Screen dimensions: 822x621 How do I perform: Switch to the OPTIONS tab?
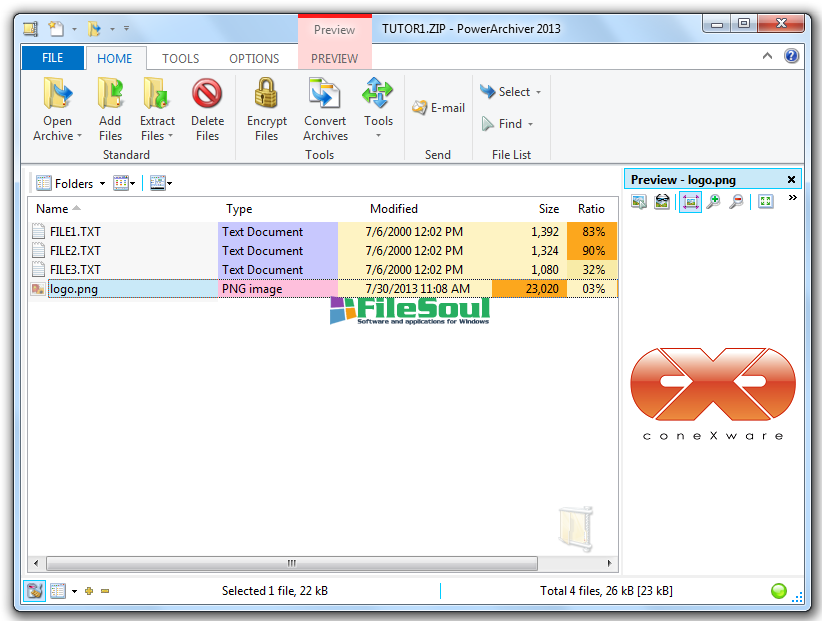point(254,58)
